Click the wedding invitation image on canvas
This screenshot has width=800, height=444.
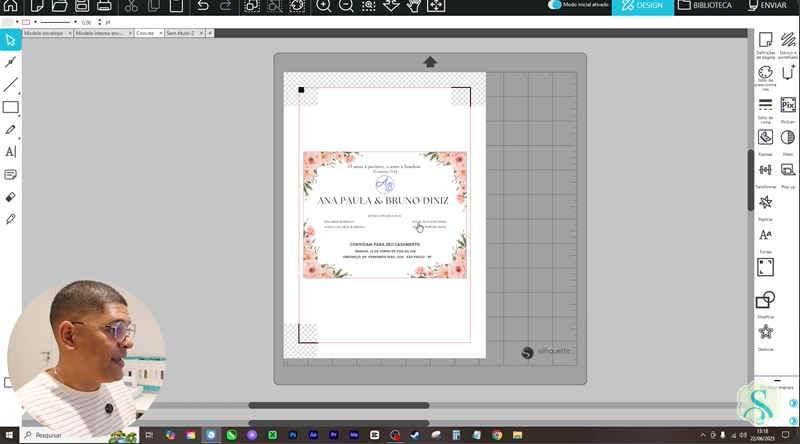(385, 215)
